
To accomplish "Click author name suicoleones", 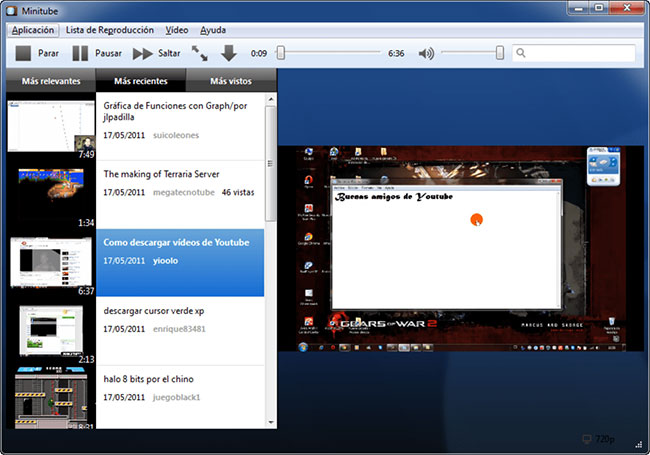I will [176, 135].
